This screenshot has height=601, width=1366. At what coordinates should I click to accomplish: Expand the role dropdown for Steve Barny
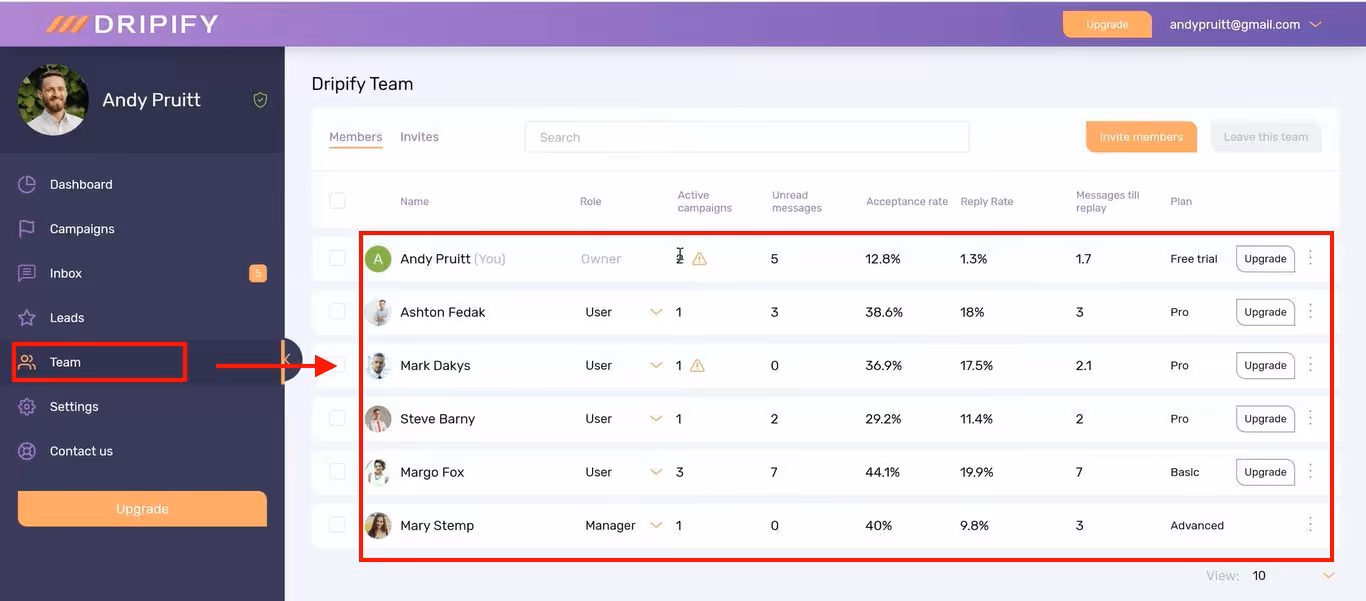click(656, 418)
